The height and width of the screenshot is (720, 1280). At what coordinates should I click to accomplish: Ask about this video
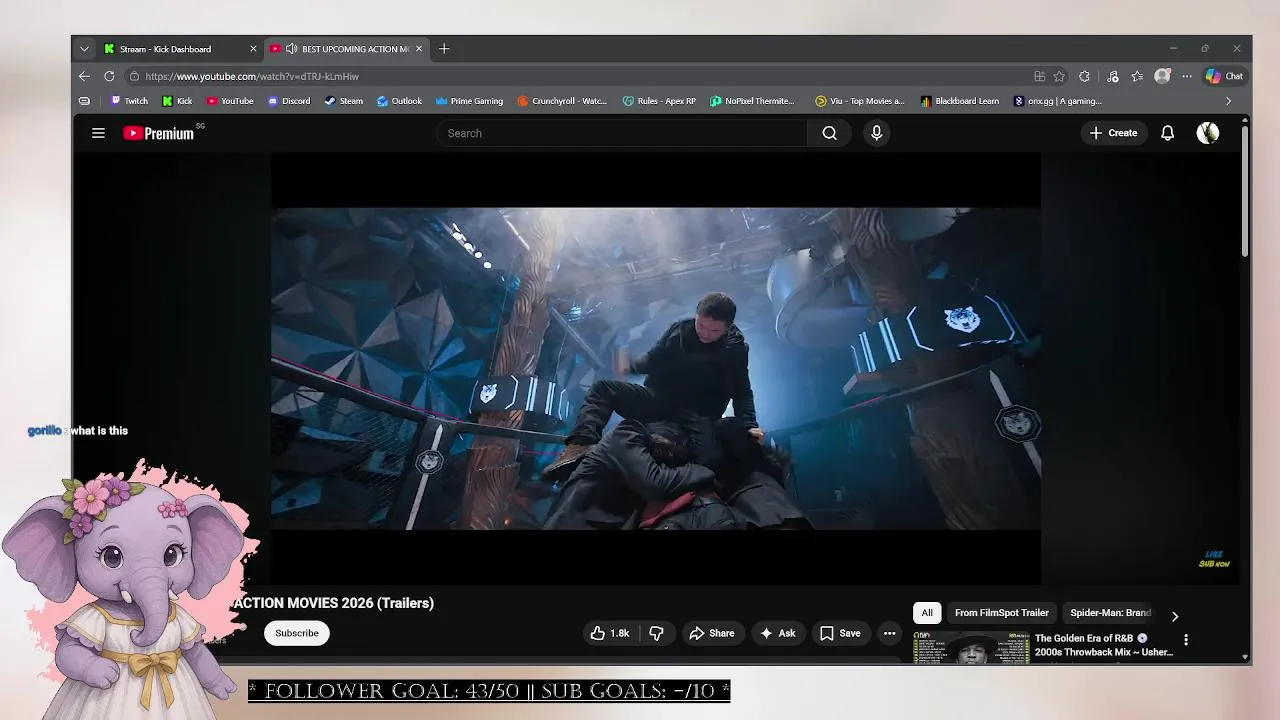point(778,633)
